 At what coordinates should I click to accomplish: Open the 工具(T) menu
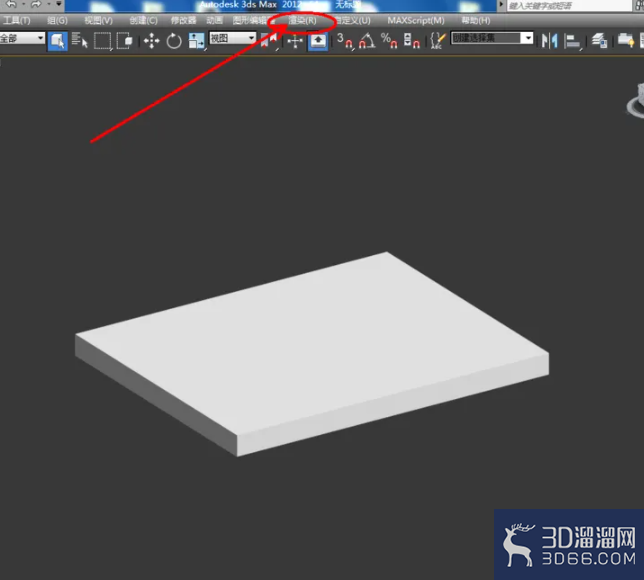17,20
